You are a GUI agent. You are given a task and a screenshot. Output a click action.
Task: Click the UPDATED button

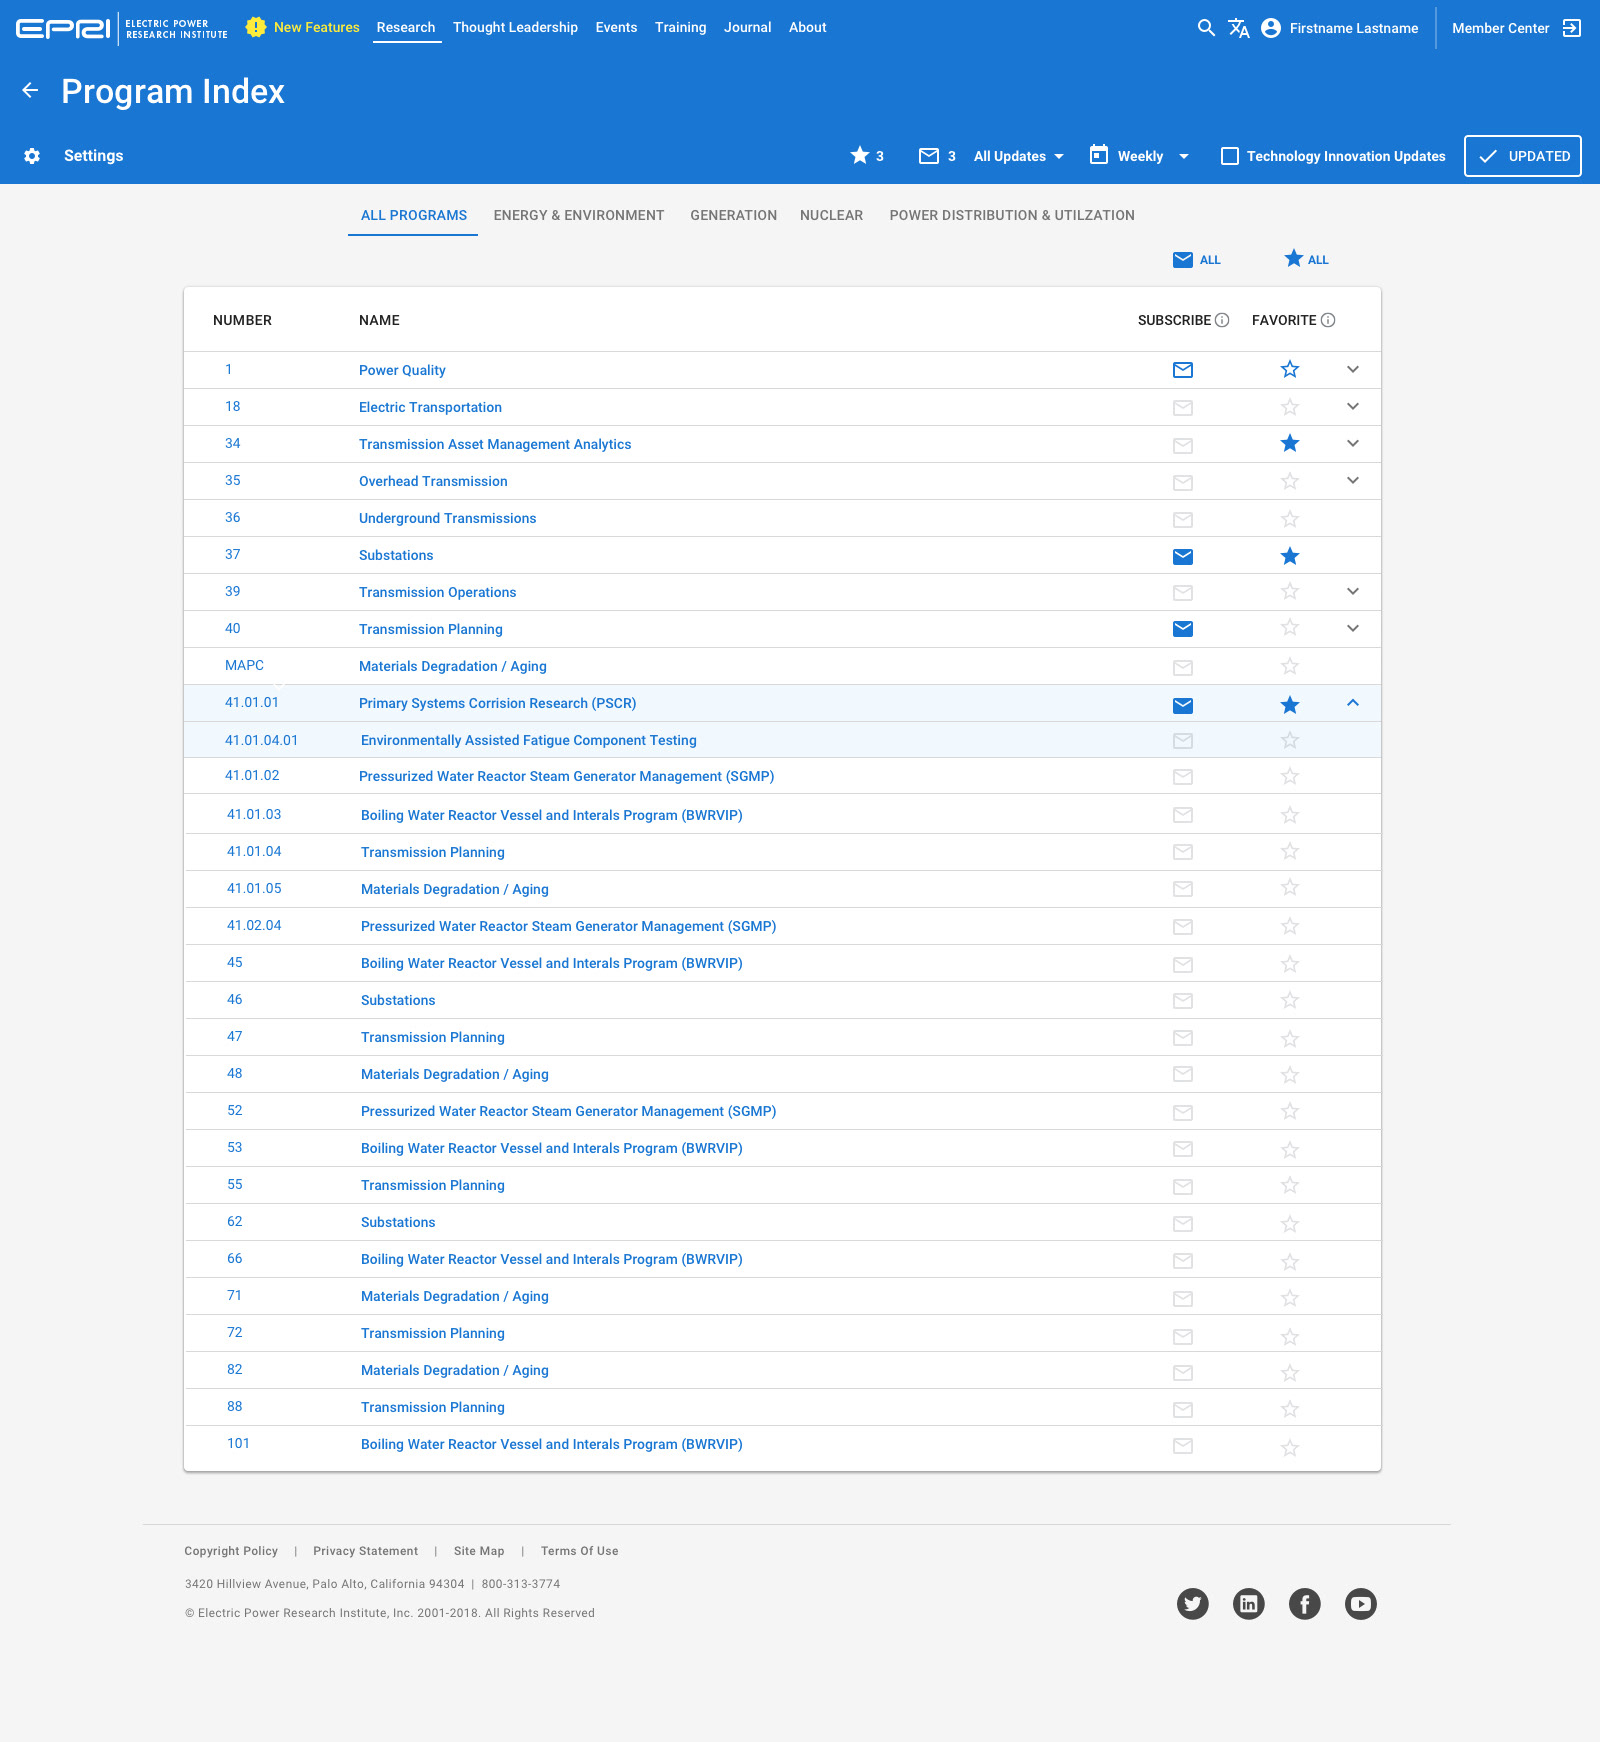(1523, 156)
